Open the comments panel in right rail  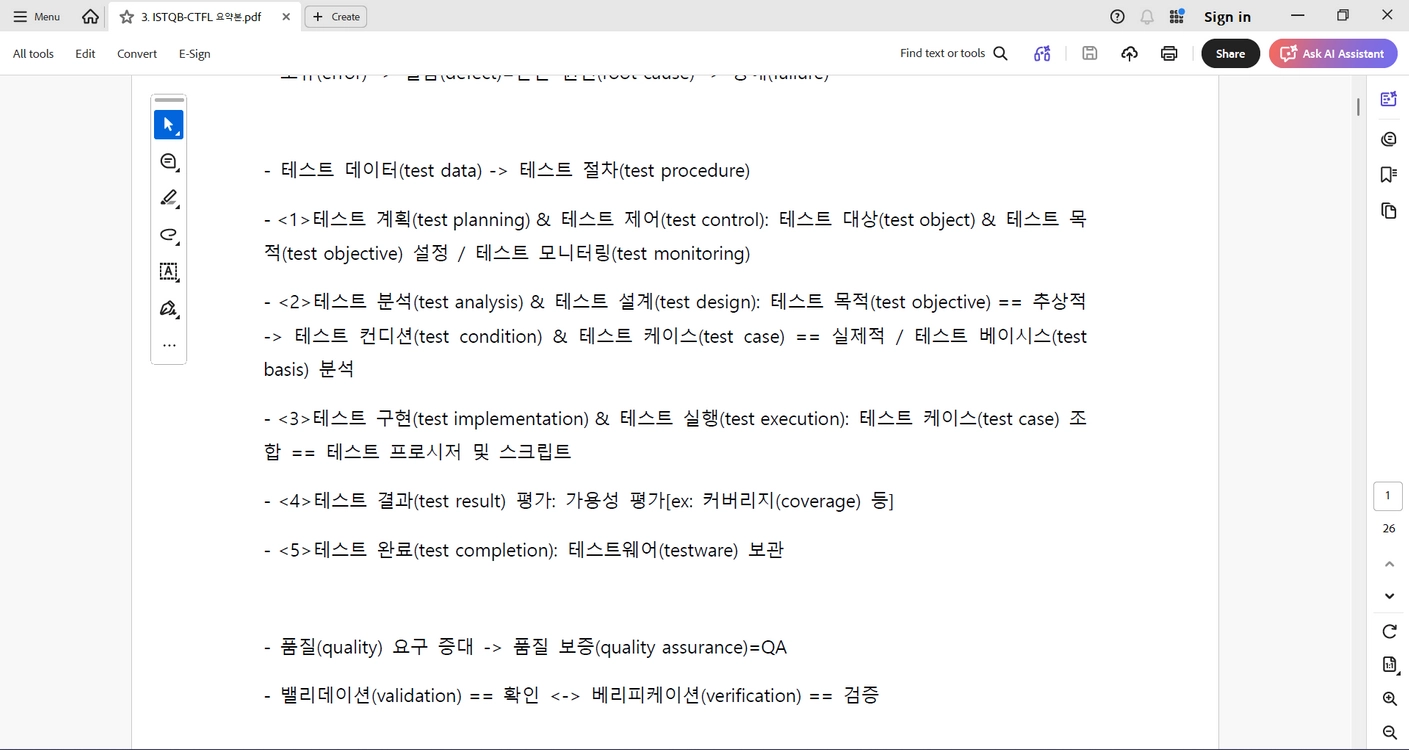click(1388, 139)
